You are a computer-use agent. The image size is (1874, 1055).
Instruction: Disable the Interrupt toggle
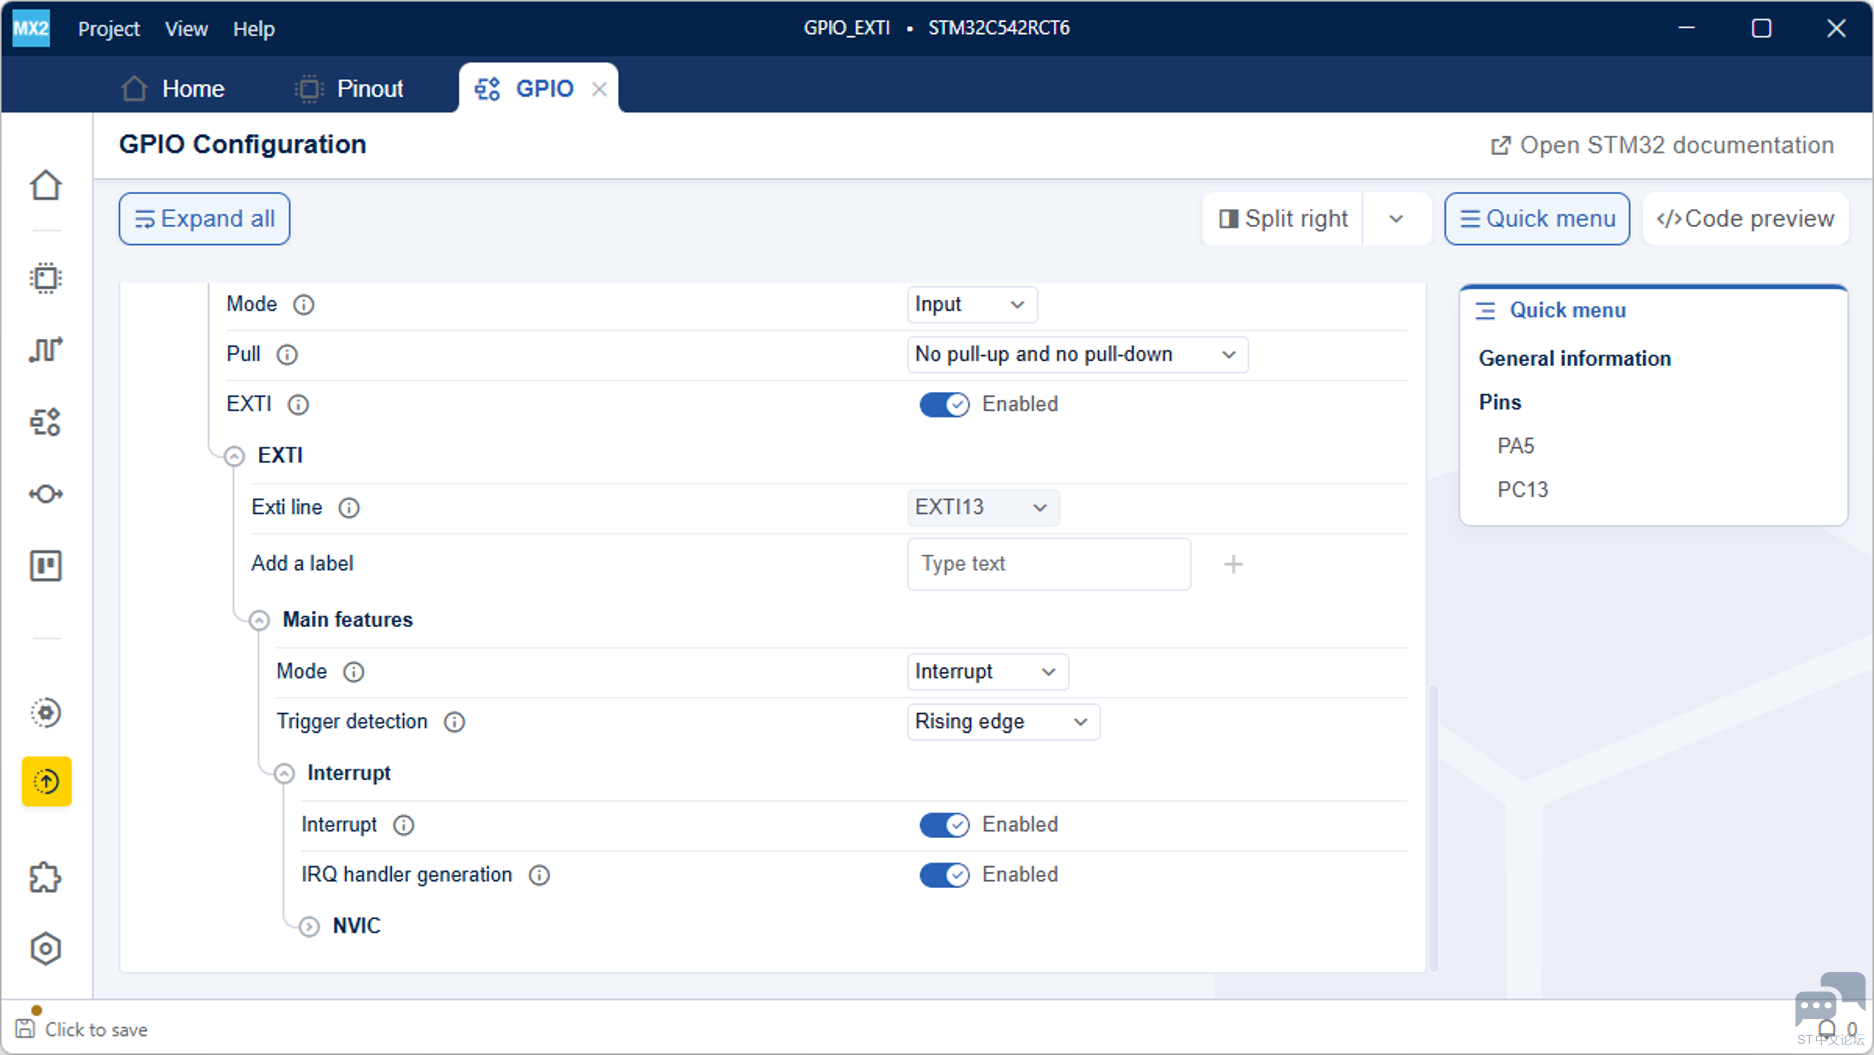[x=944, y=825]
